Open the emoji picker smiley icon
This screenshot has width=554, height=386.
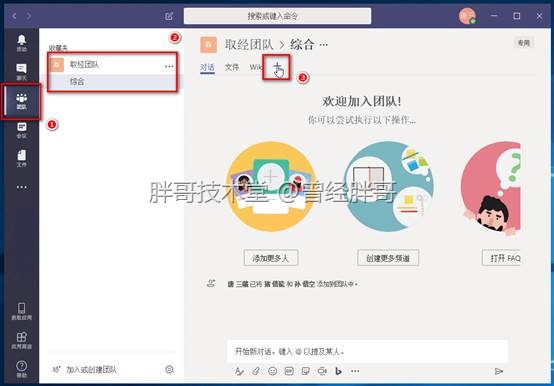[x=272, y=371]
